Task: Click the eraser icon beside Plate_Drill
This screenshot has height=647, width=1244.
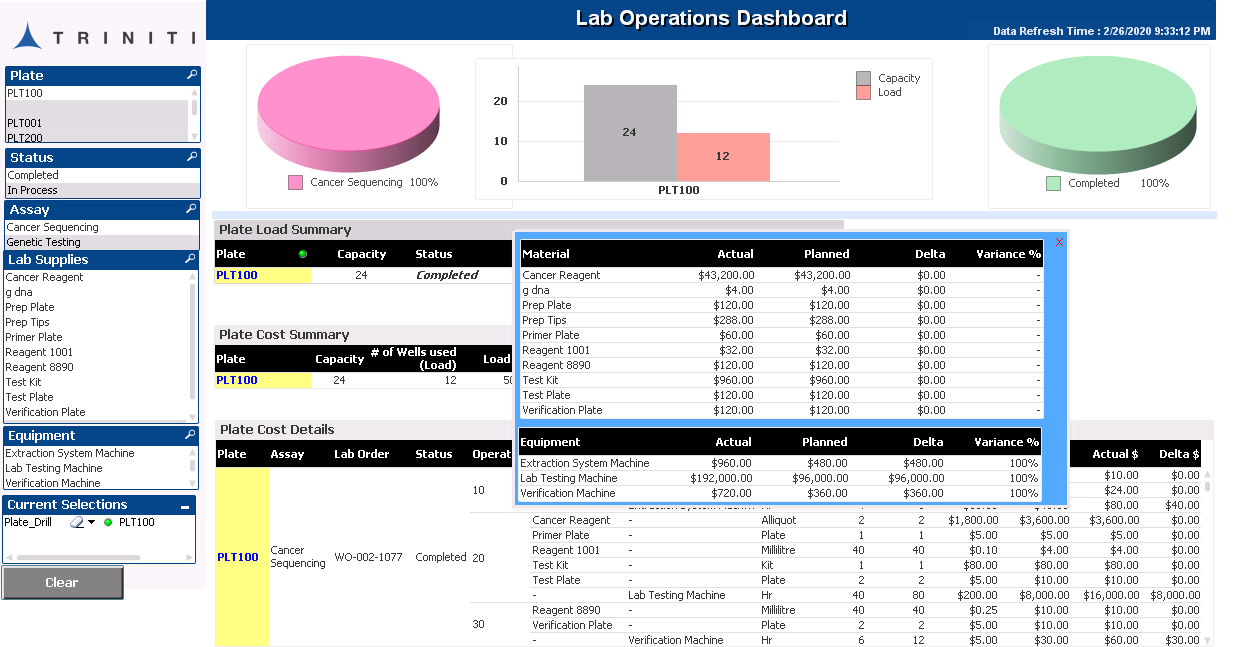Action: point(76,522)
